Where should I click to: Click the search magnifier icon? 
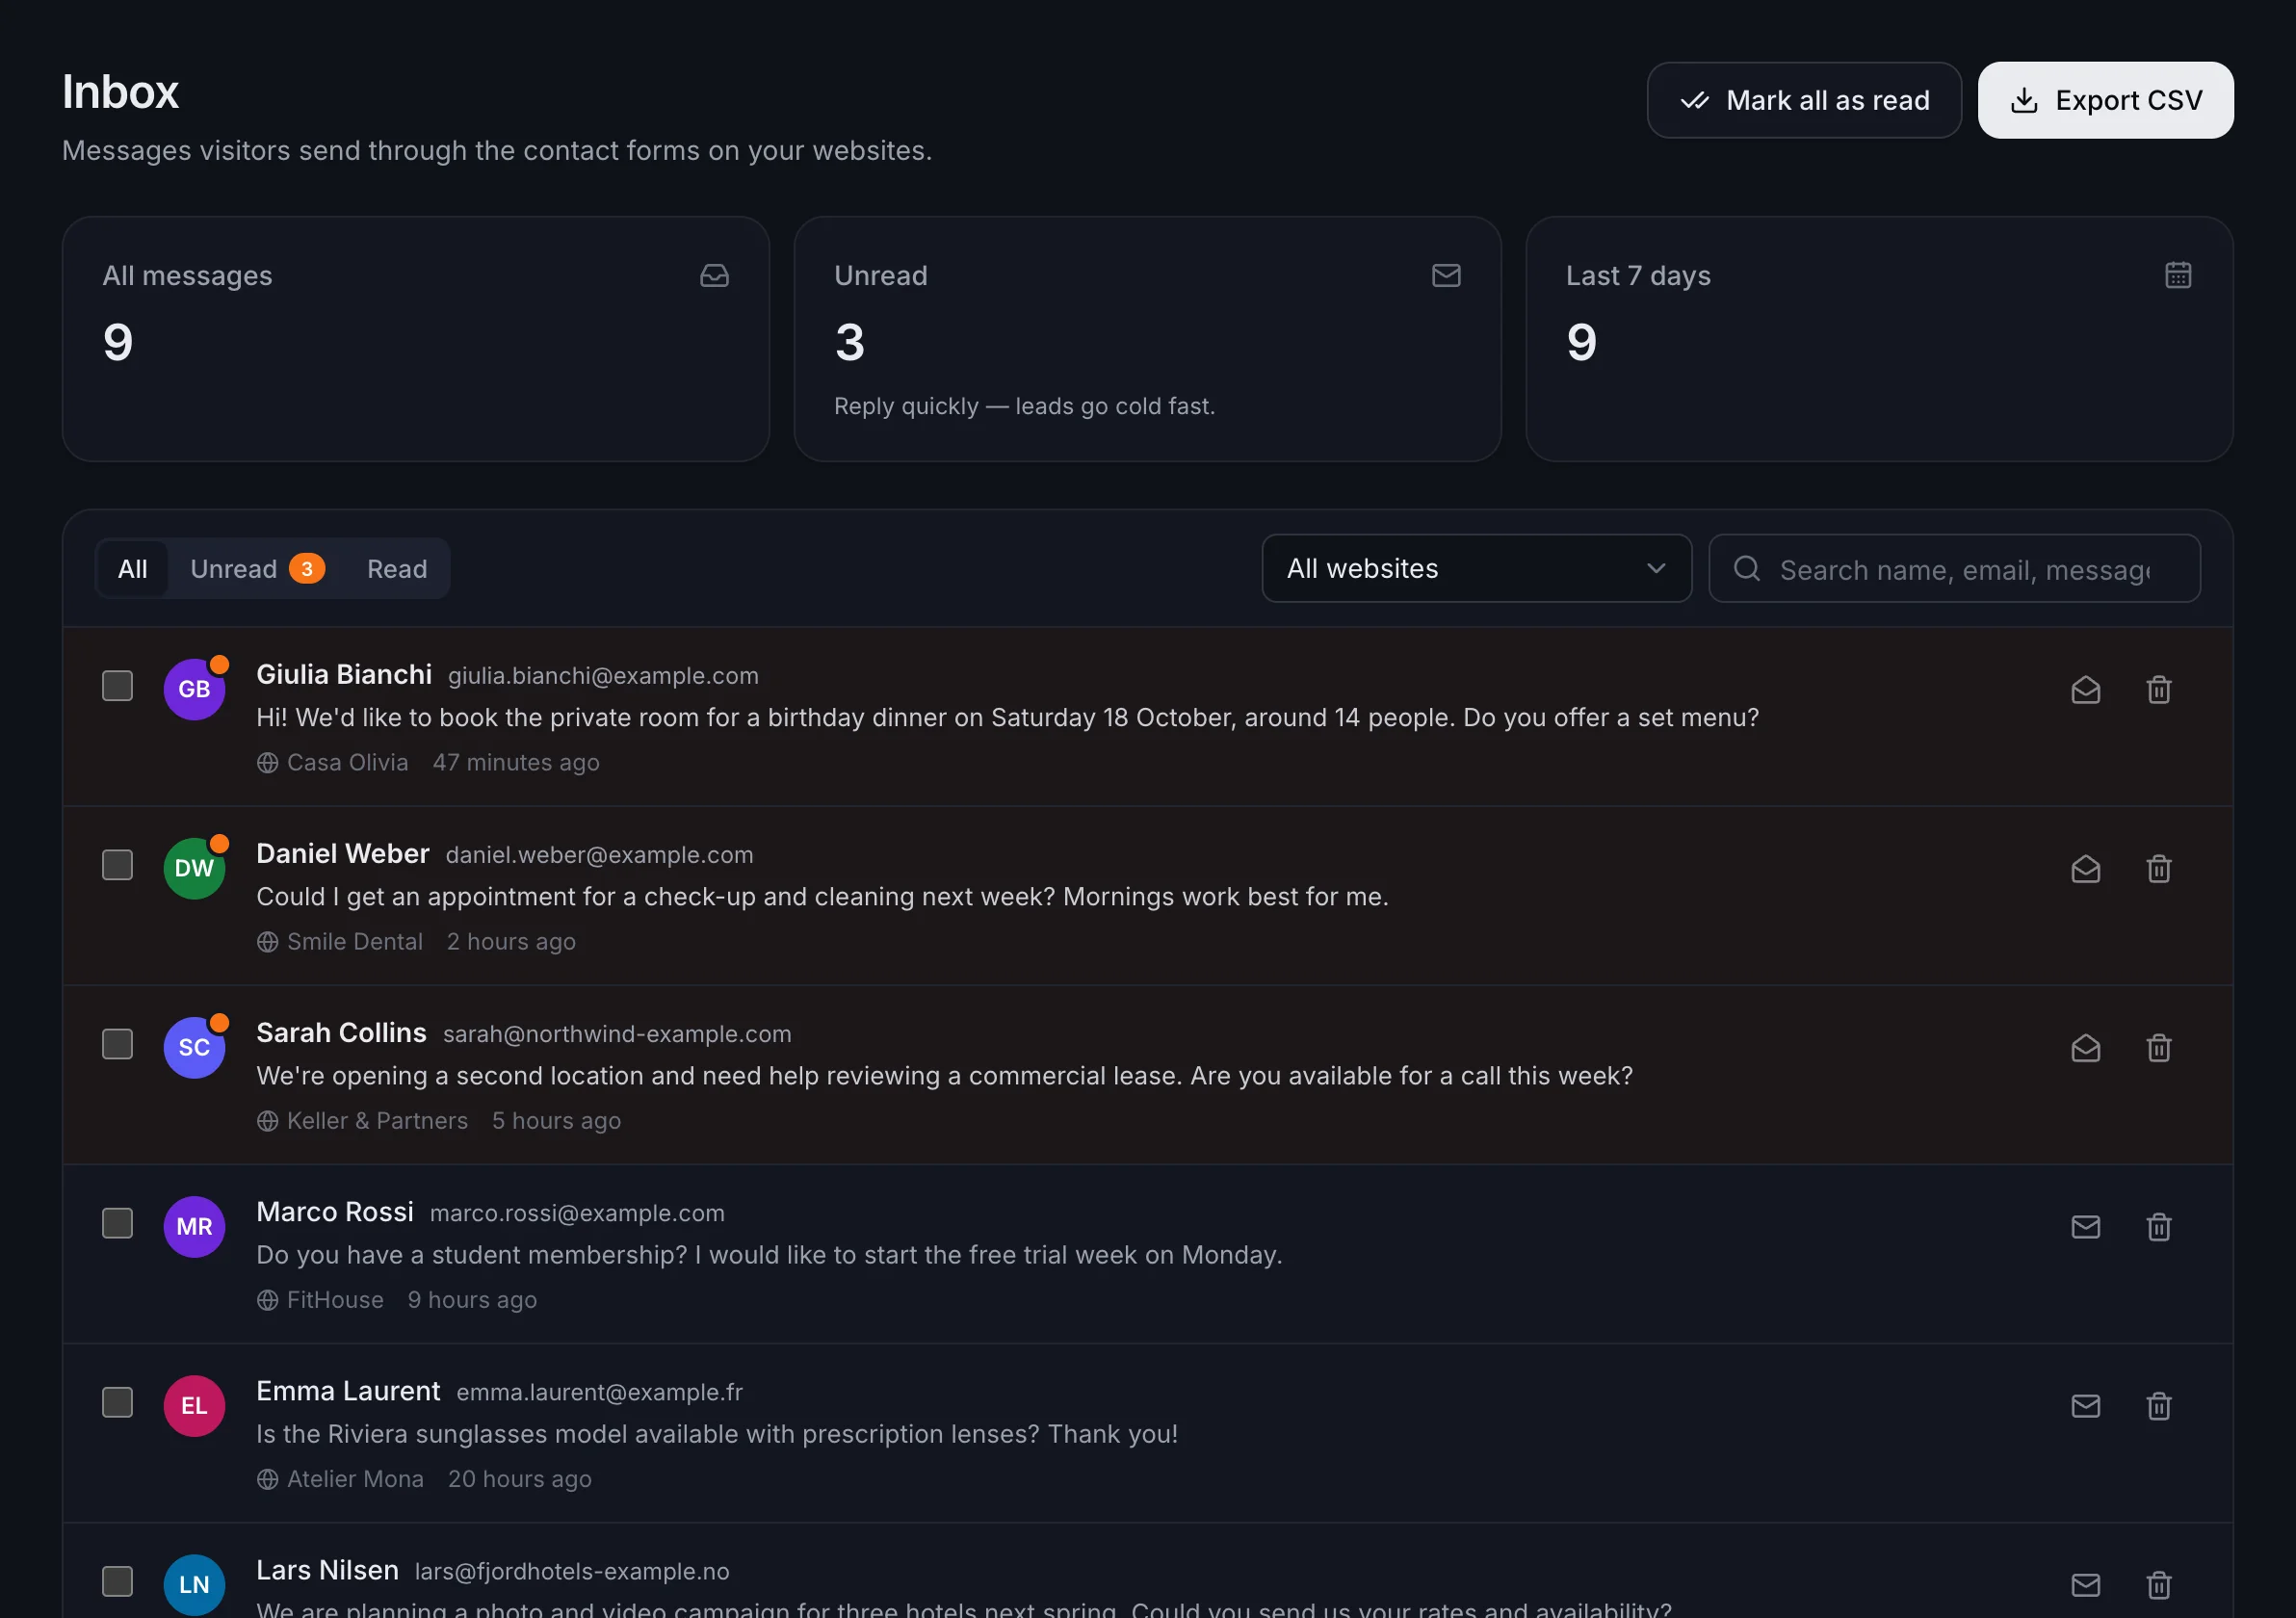(1747, 568)
